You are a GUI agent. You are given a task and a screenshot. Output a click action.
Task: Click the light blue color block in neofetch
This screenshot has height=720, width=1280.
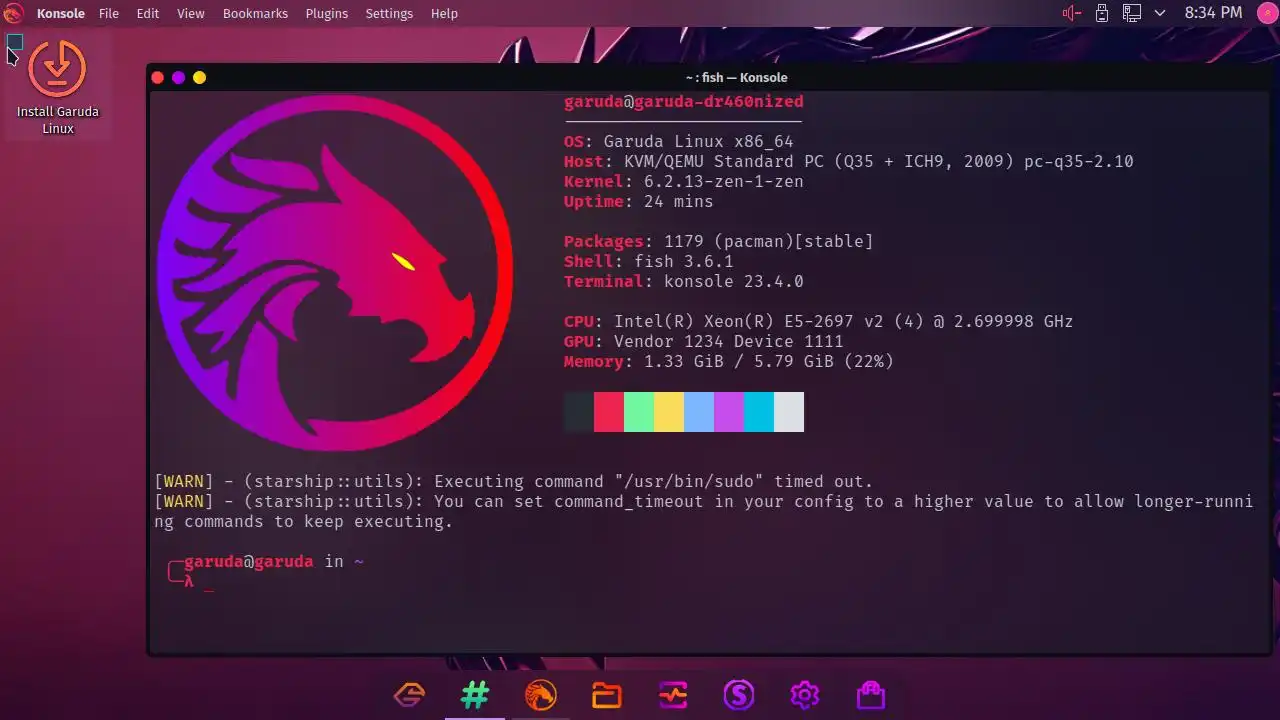point(699,412)
